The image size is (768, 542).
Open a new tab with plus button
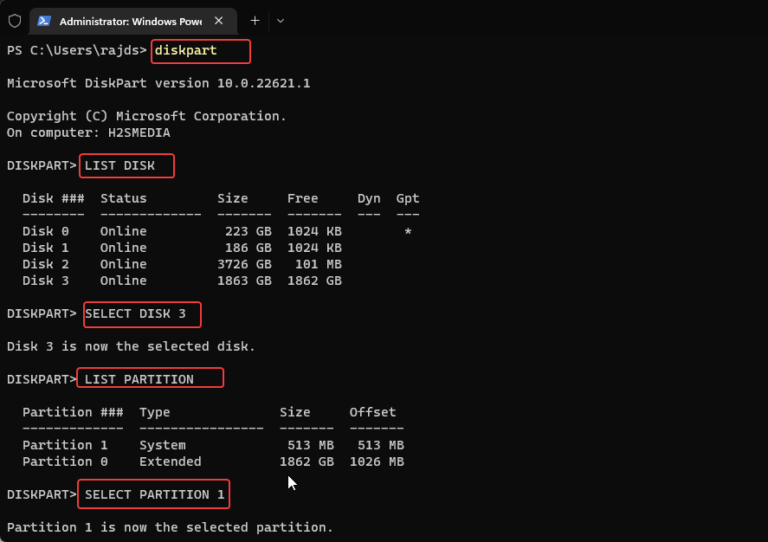[x=255, y=21]
